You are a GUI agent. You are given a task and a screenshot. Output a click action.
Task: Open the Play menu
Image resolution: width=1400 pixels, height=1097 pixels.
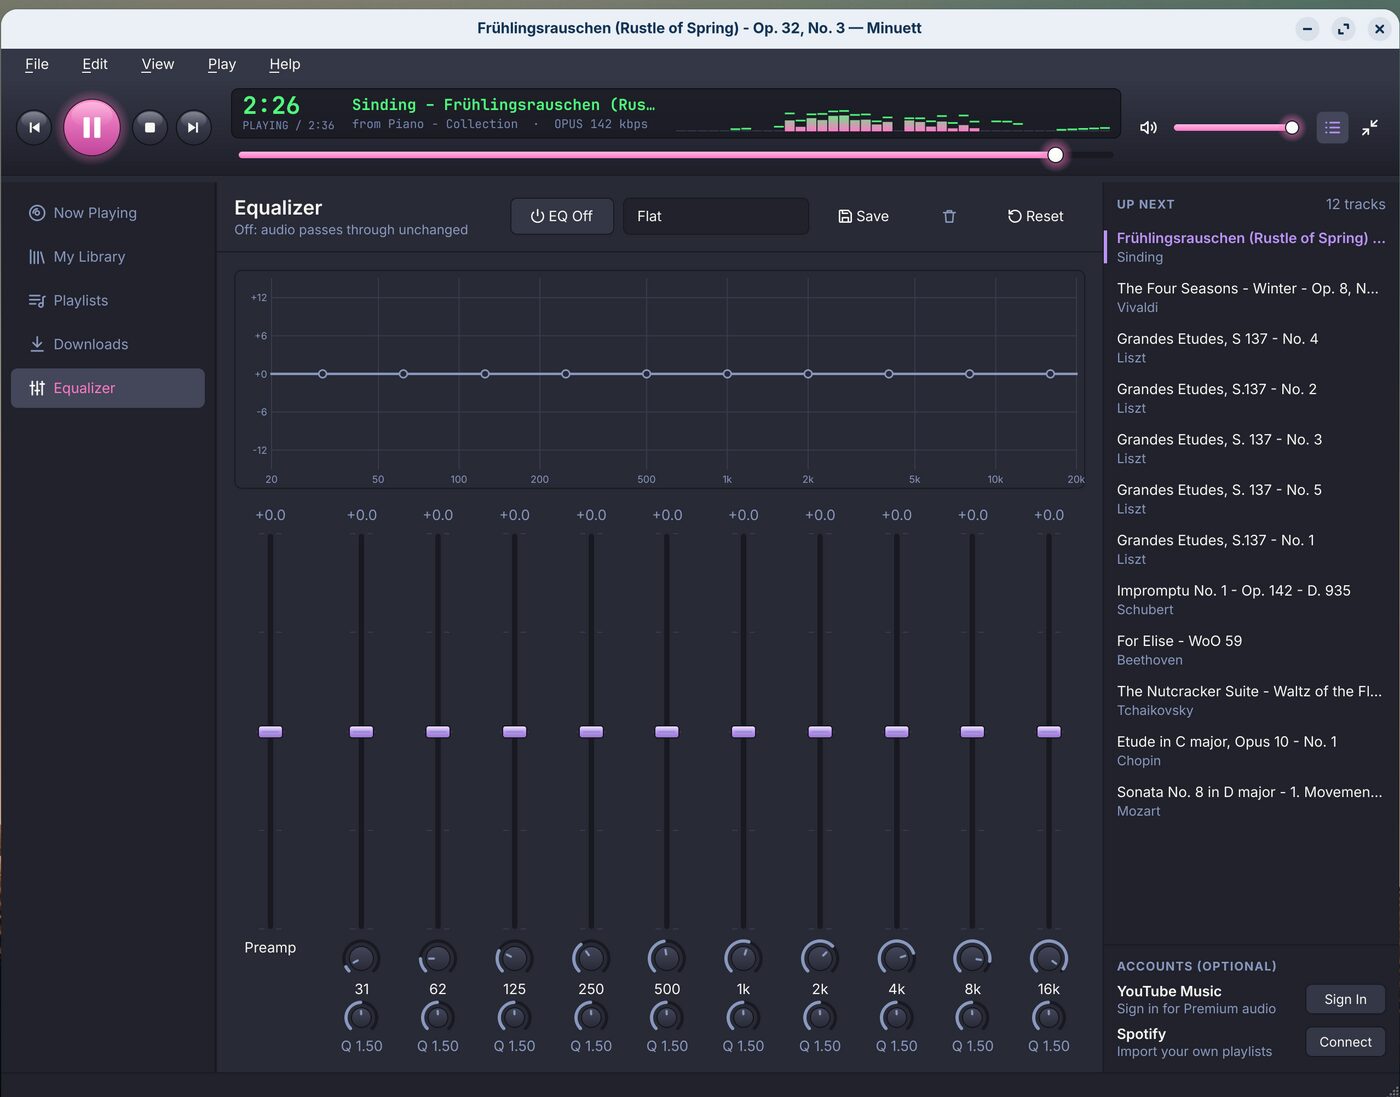point(222,64)
